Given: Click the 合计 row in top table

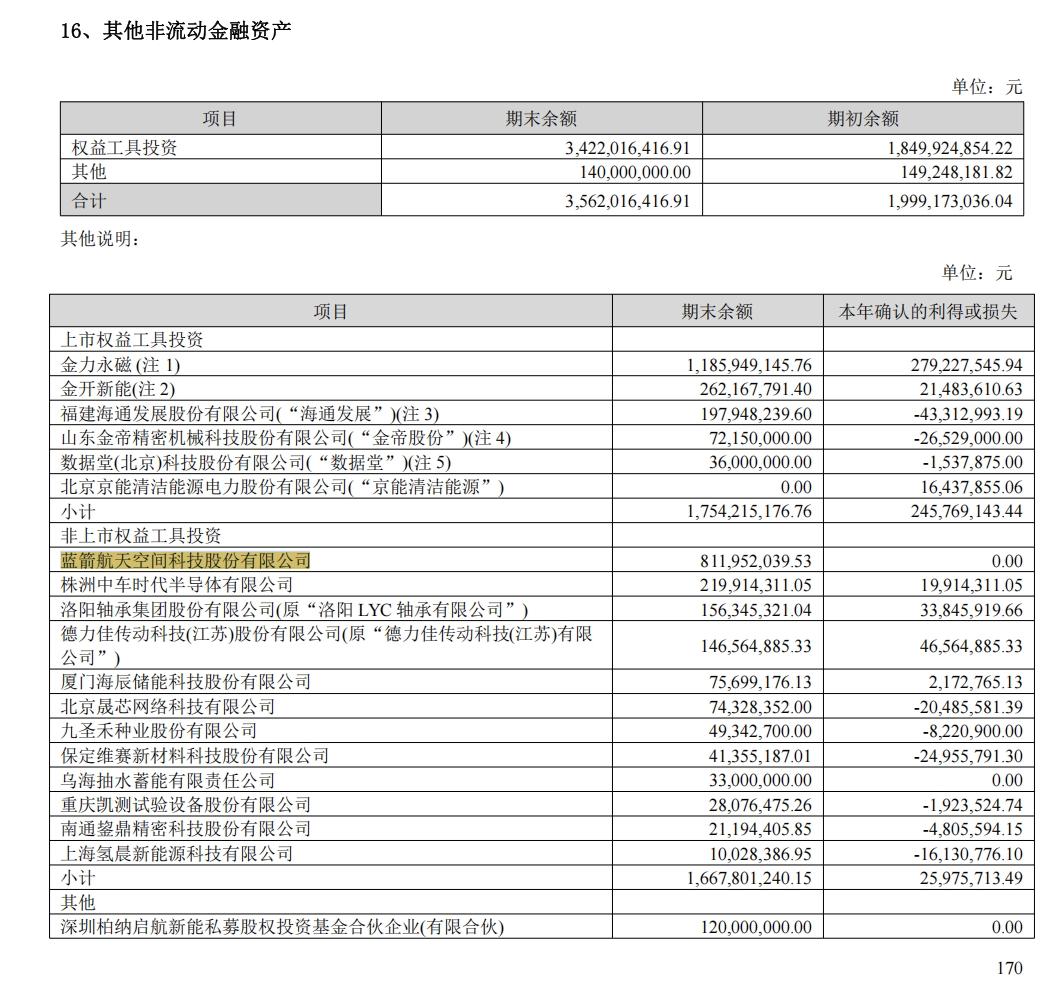Looking at the screenshot, I should pos(542,201).
